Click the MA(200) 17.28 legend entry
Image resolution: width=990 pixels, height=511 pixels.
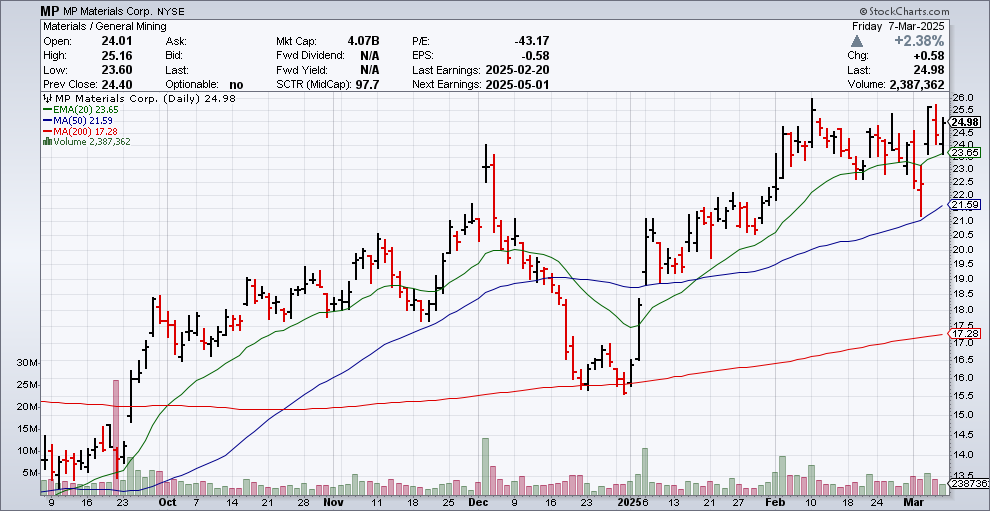(80, 131)
